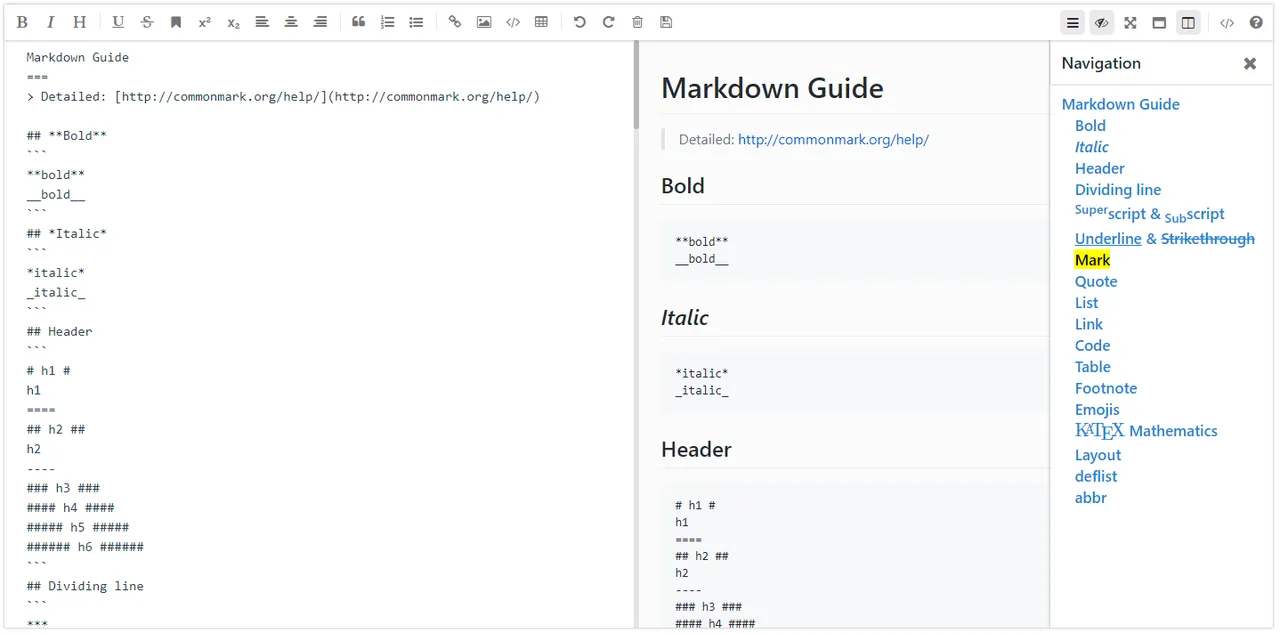This screenshot has width=1280, height=634.
Task: Redo the last undone edit
Action: pyautogui.click(x=608, y=22)
